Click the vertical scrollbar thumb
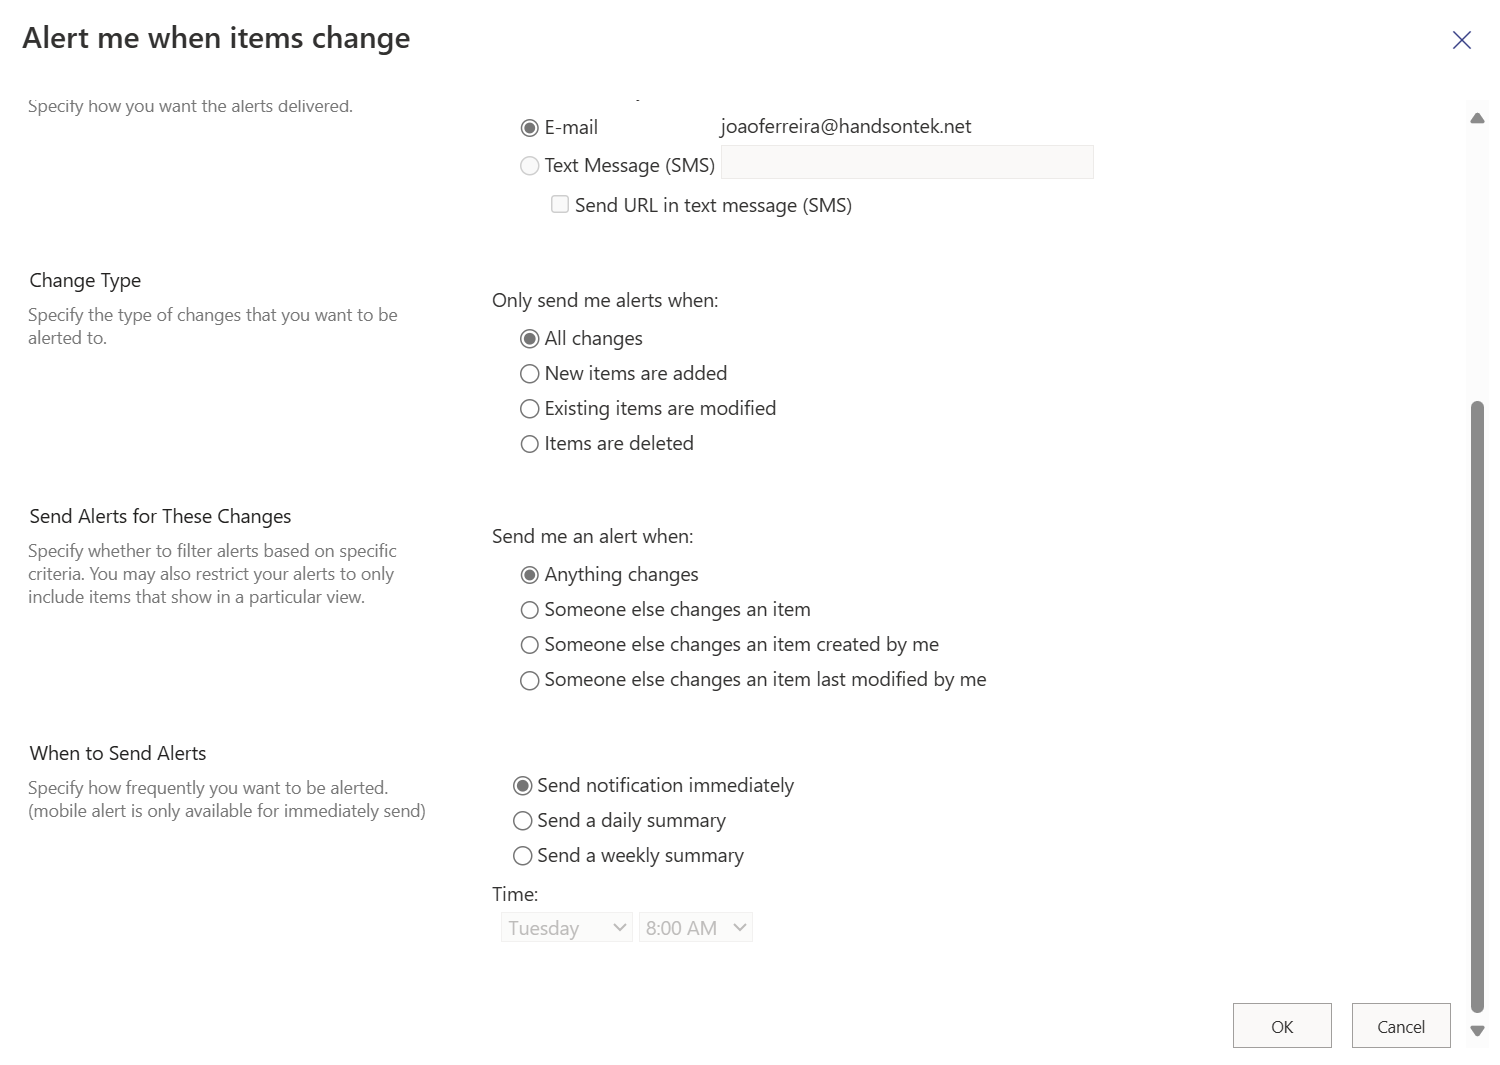 click(1477, 706)
